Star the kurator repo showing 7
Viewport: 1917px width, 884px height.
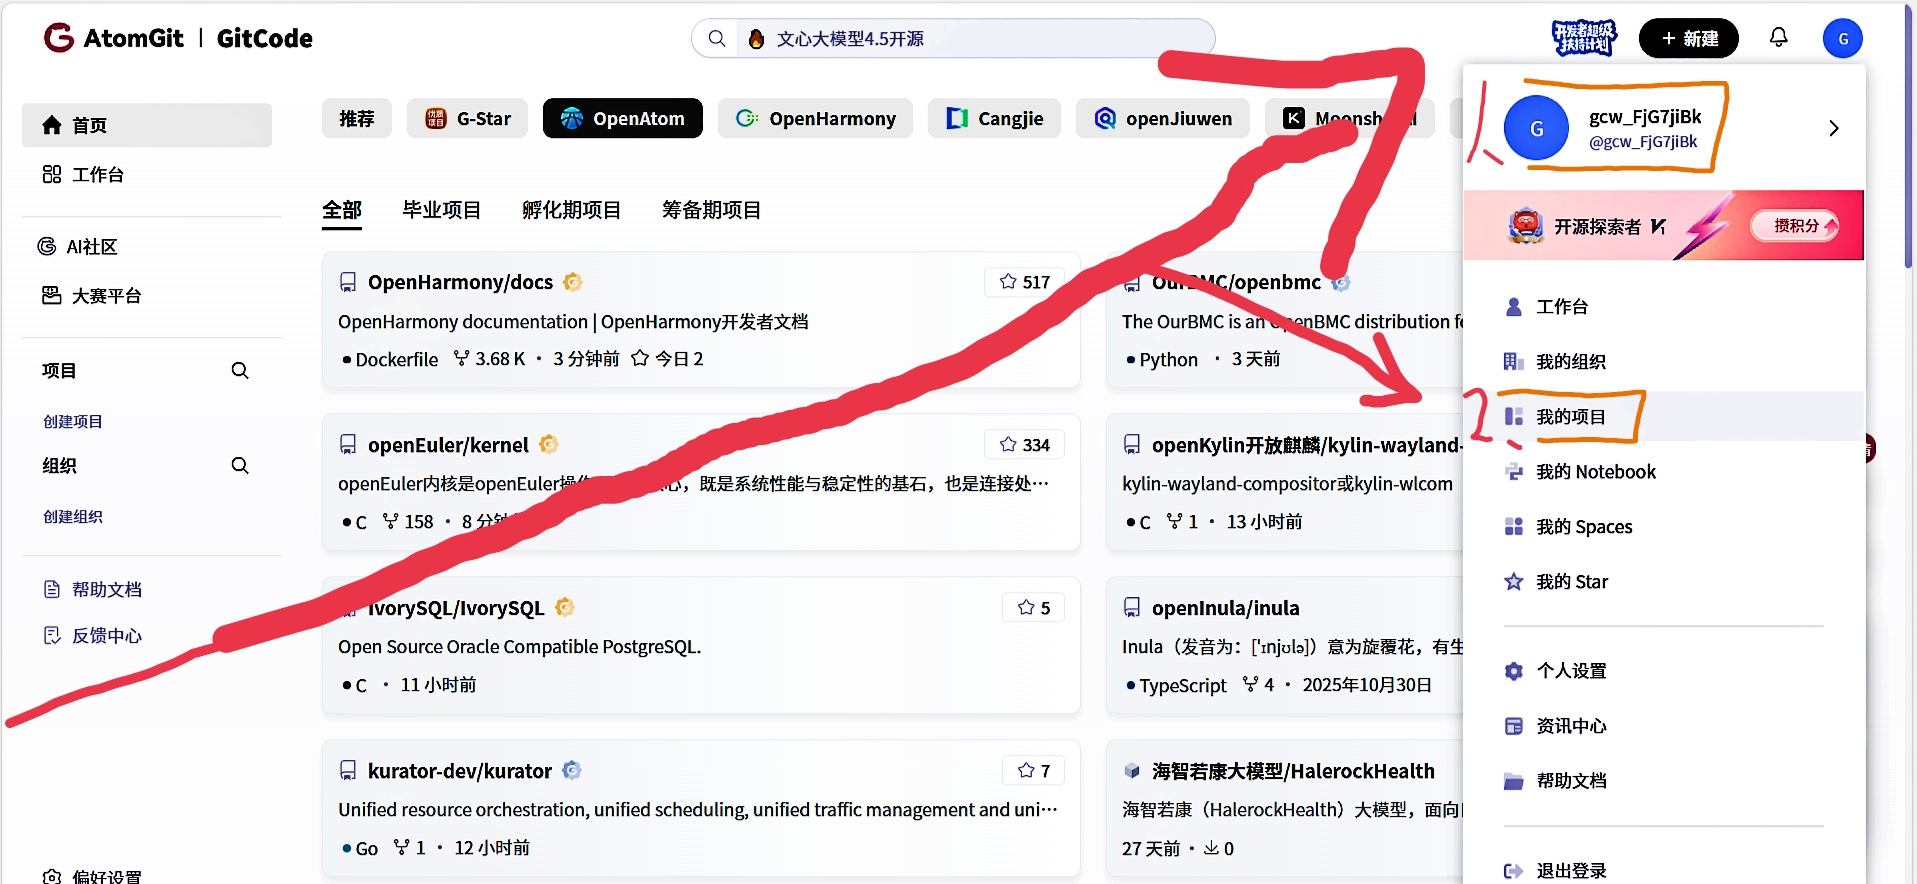(1034, 770)
